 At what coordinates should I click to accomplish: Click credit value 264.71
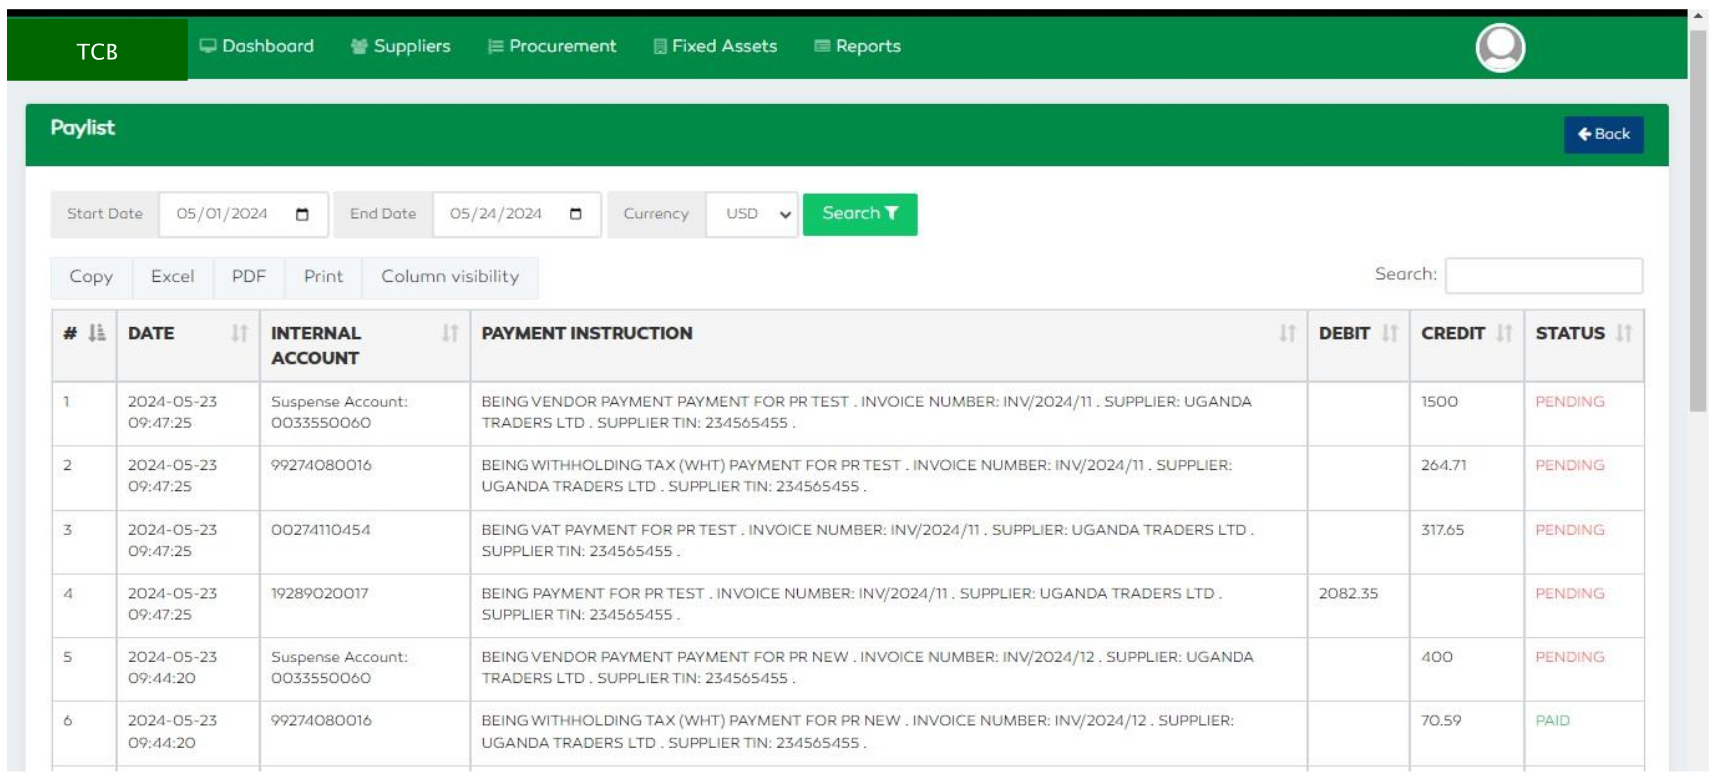coord(1443,465)
